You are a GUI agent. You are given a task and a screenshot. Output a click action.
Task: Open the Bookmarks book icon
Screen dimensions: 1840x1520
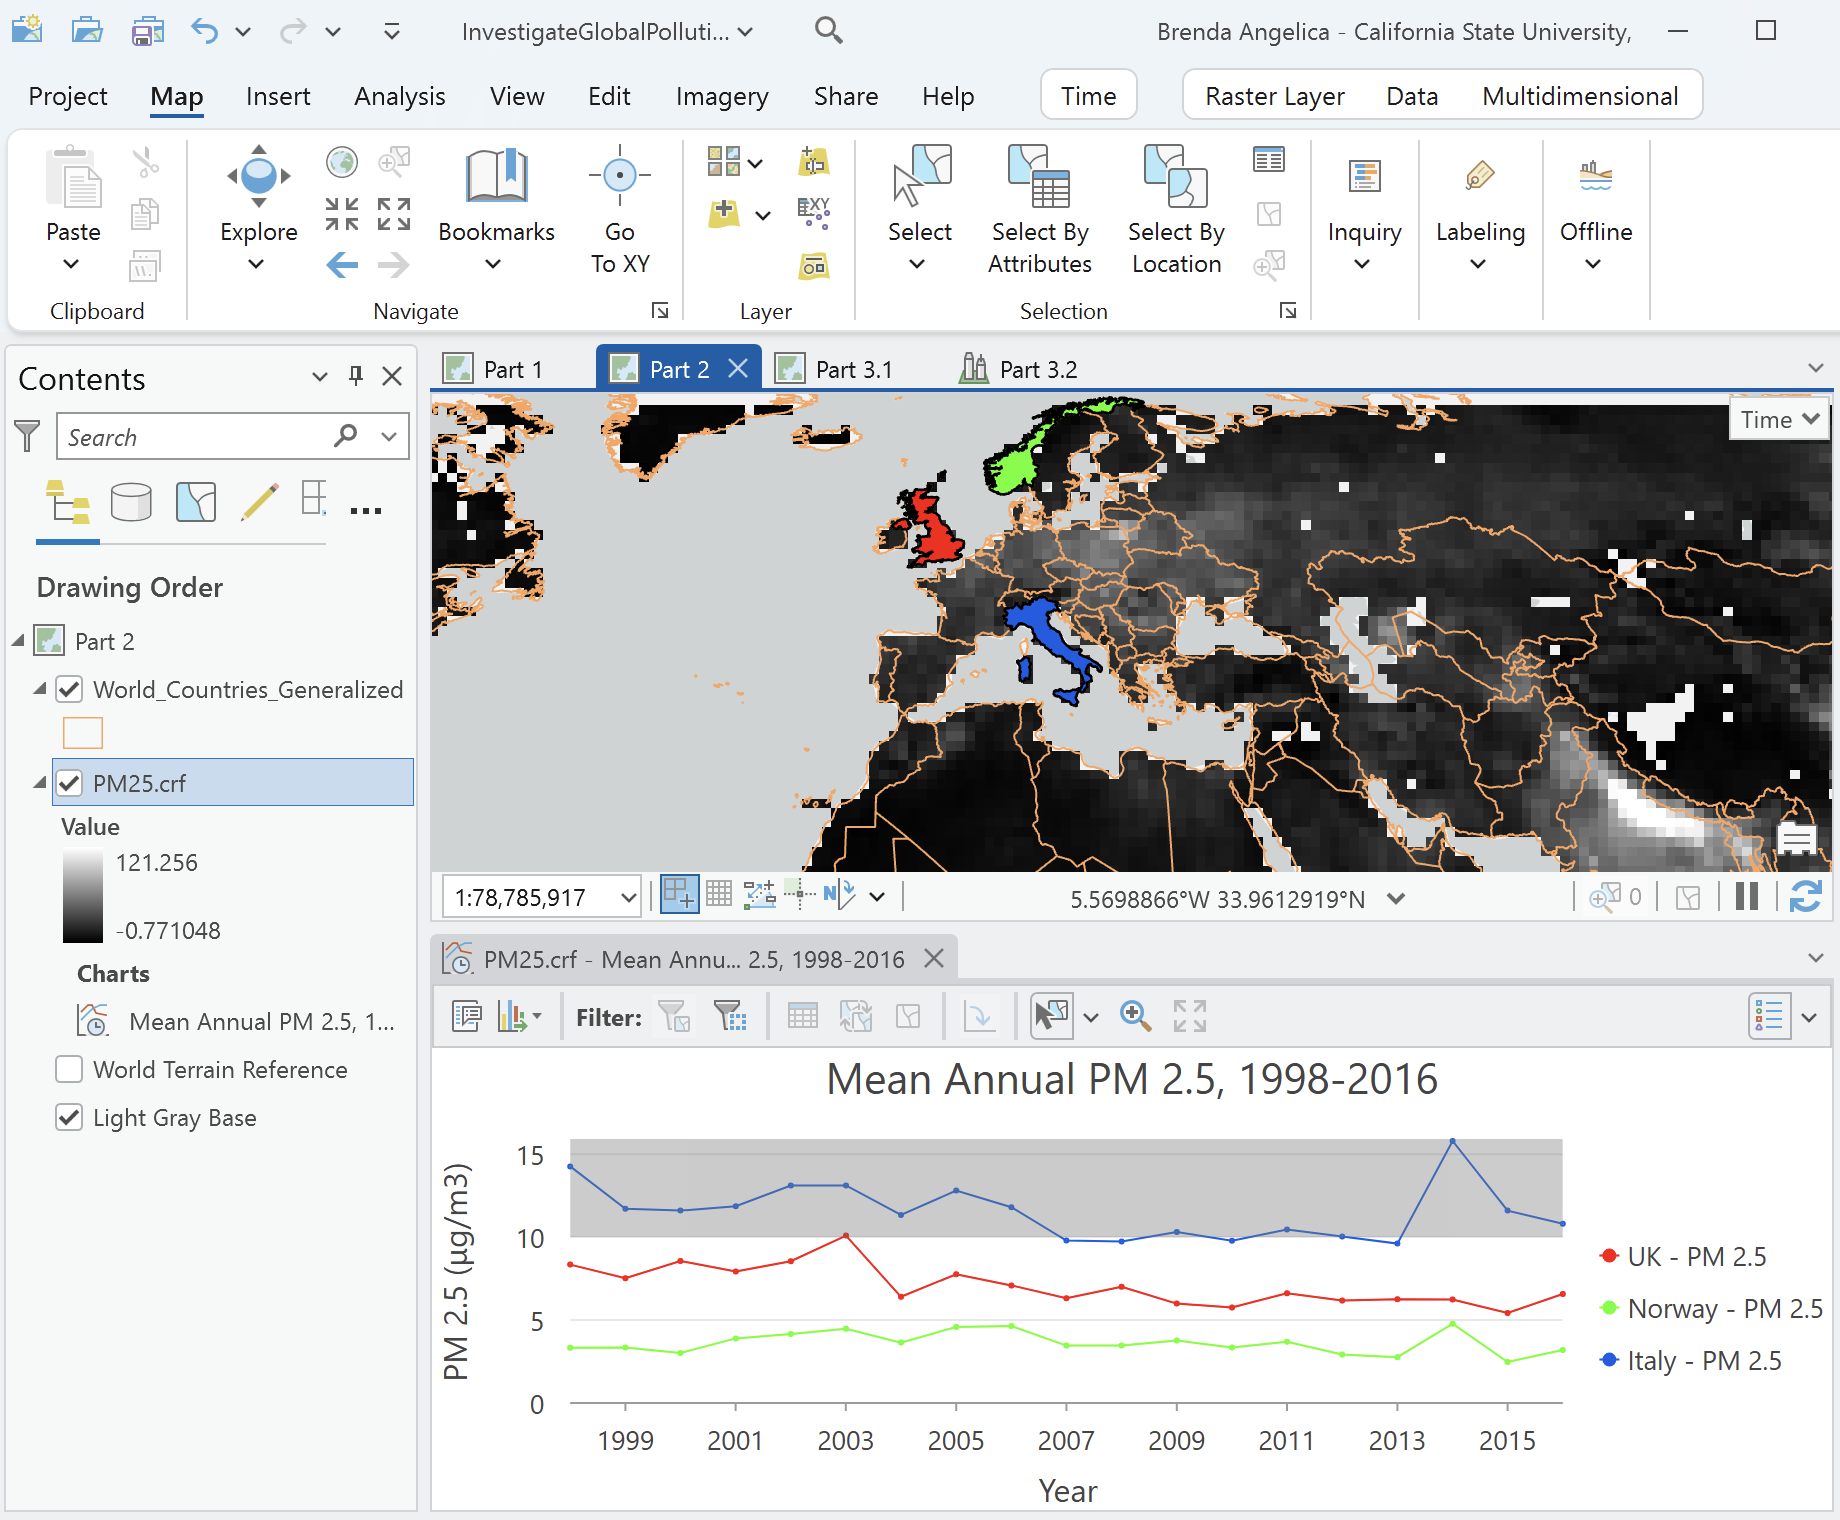[496, 176]
